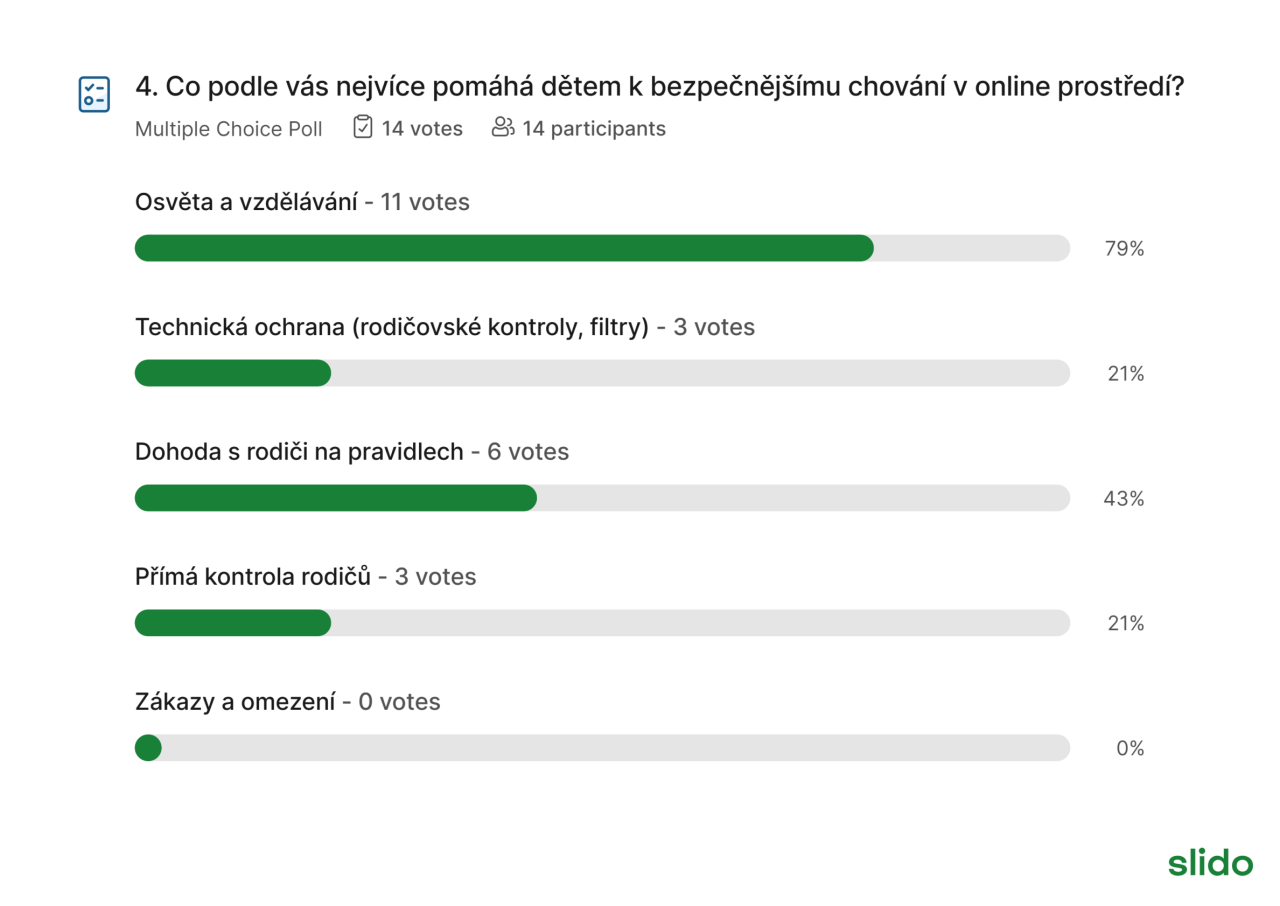Select Dohoda s rodiči na pravidlech label

[299, 452]
